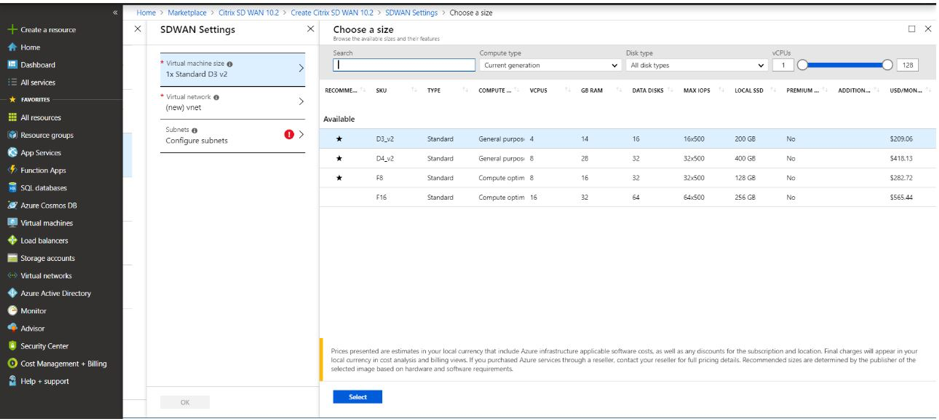The image size is (939, 420).
Task: Click the Resource groups cube icon
Action: click(x=12, y=135)
